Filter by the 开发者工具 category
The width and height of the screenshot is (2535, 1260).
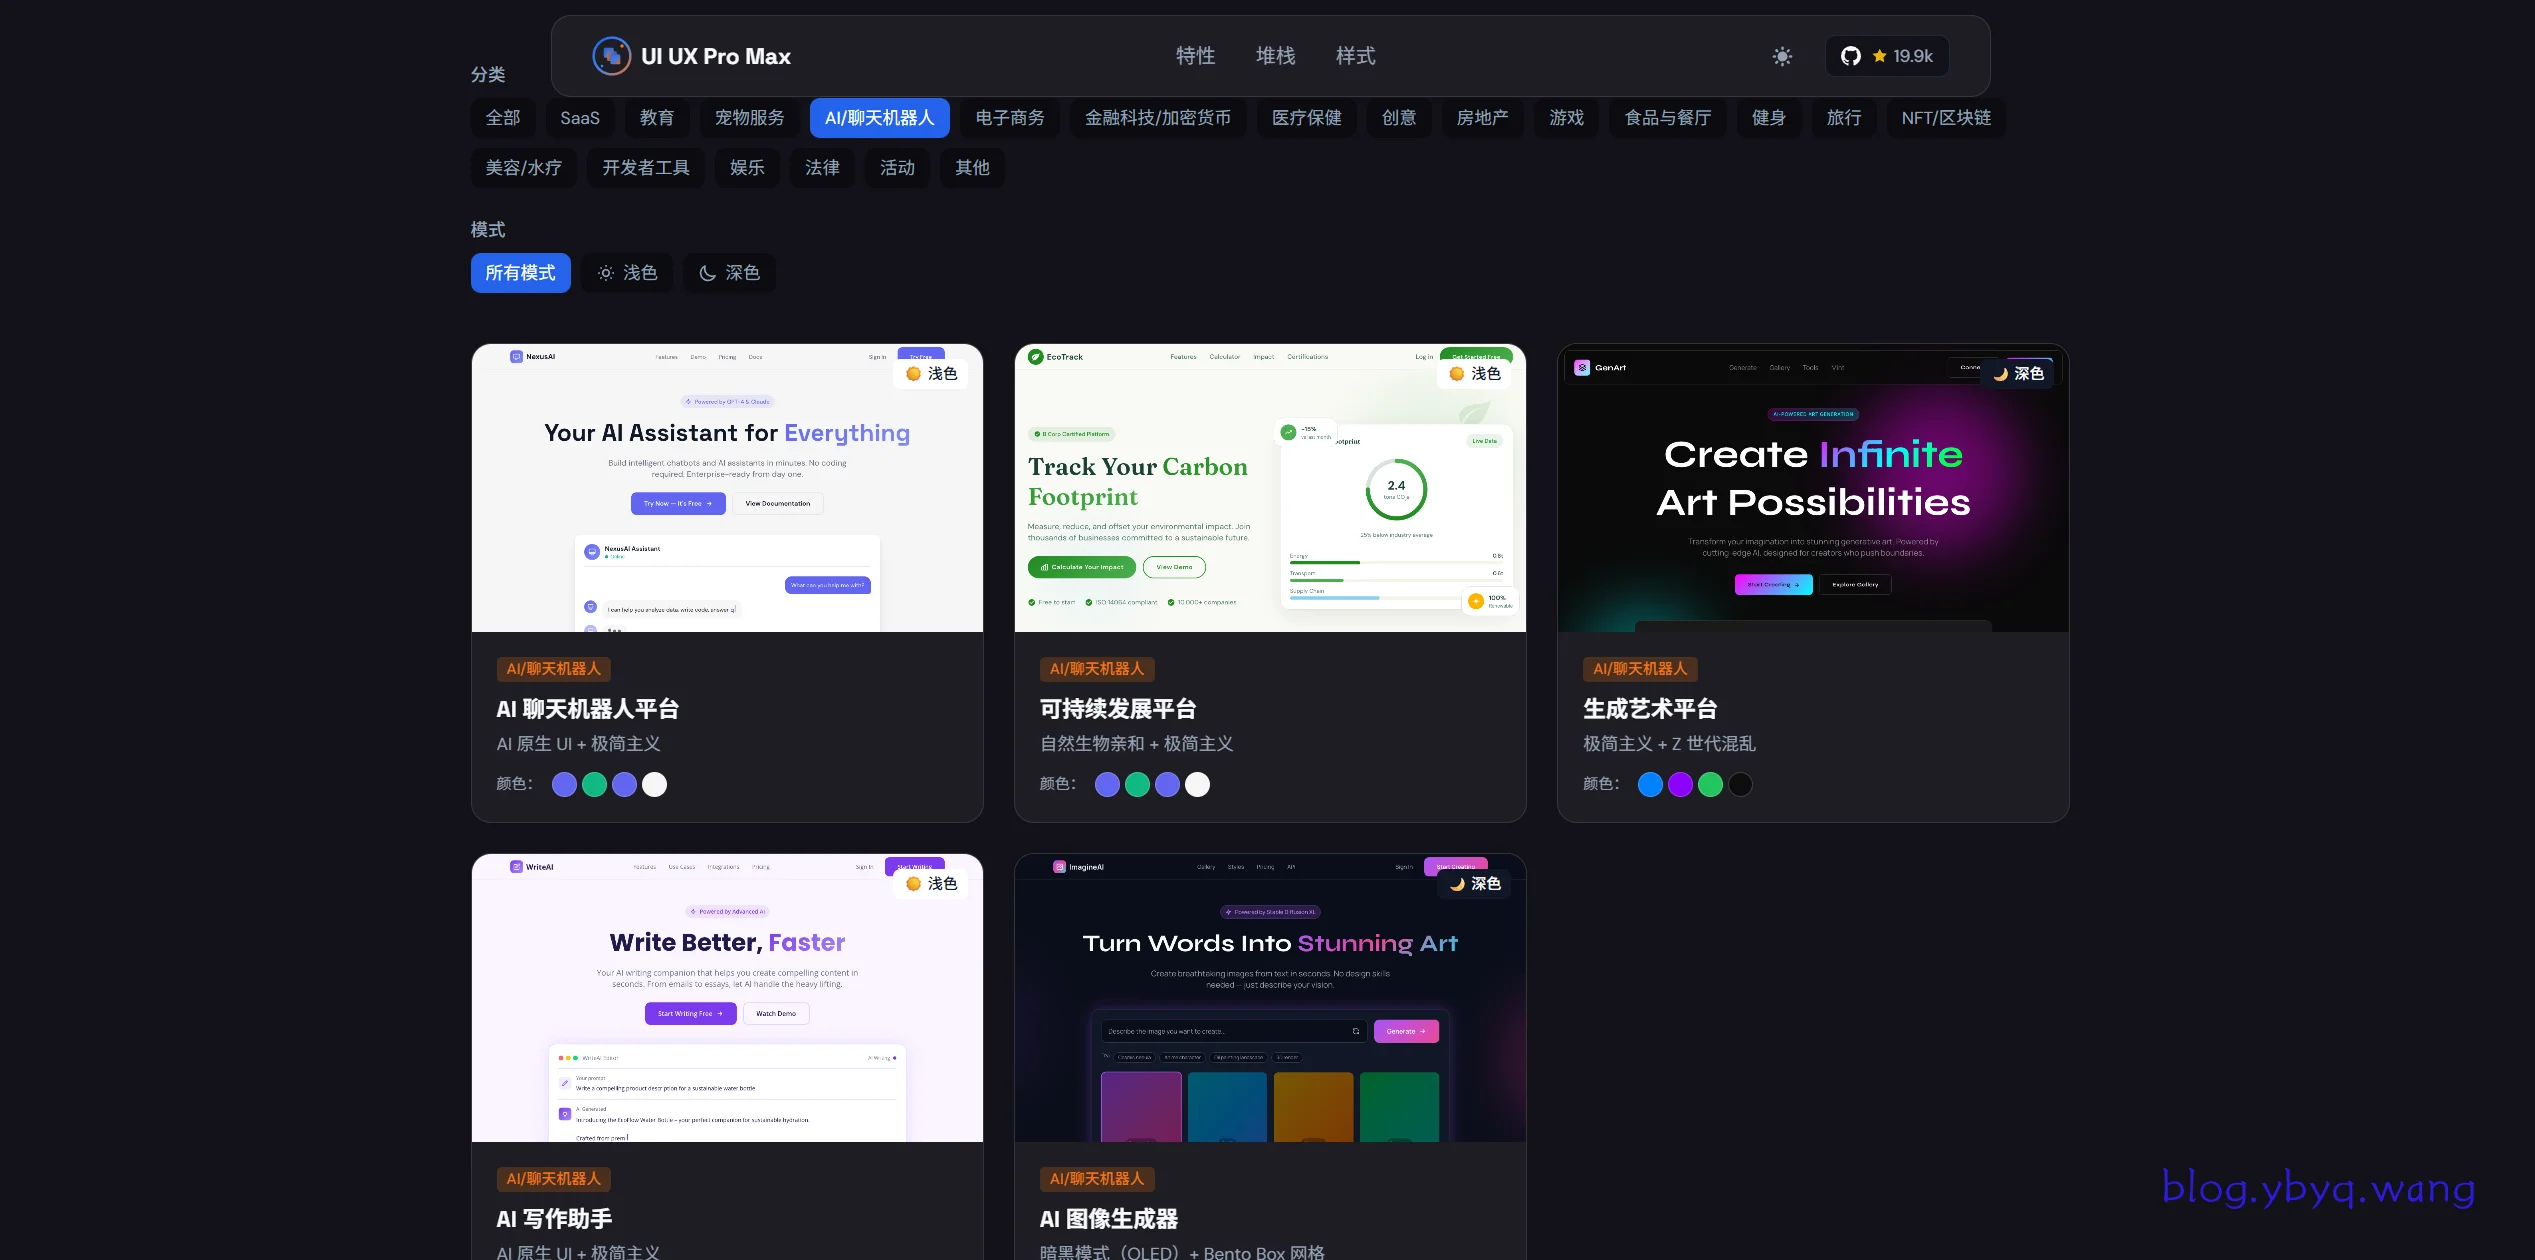(x=645, y=168)
